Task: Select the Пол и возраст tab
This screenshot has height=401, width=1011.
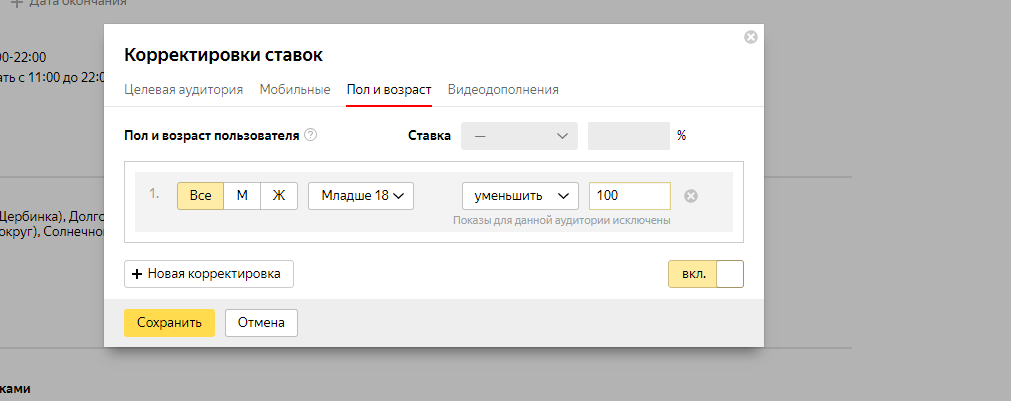Action: pos(389,90)
